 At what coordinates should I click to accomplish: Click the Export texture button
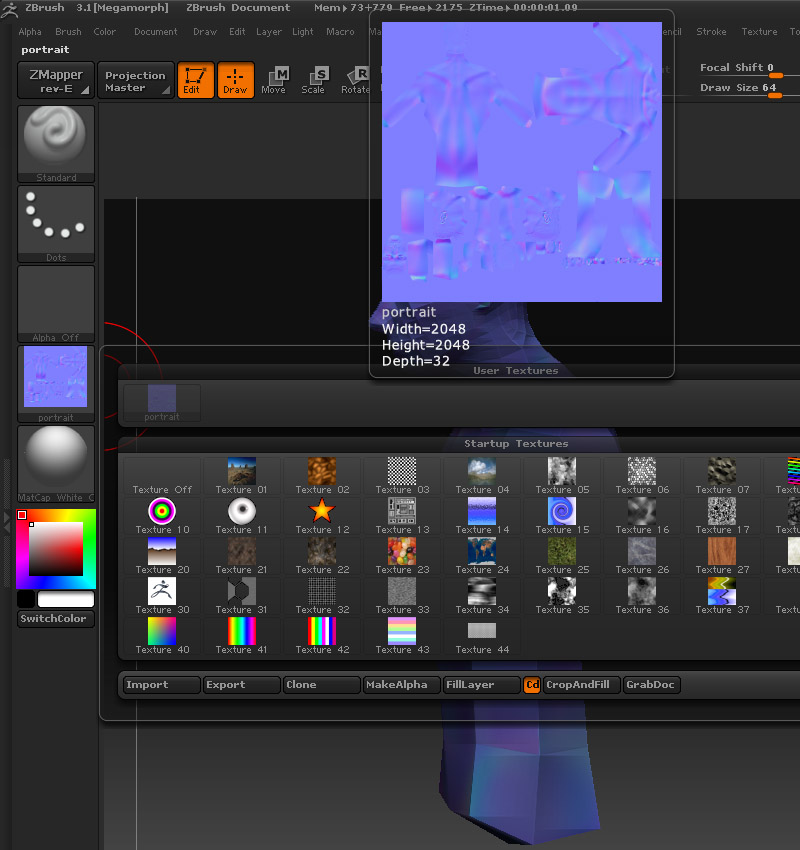click(x=242, y=685)
